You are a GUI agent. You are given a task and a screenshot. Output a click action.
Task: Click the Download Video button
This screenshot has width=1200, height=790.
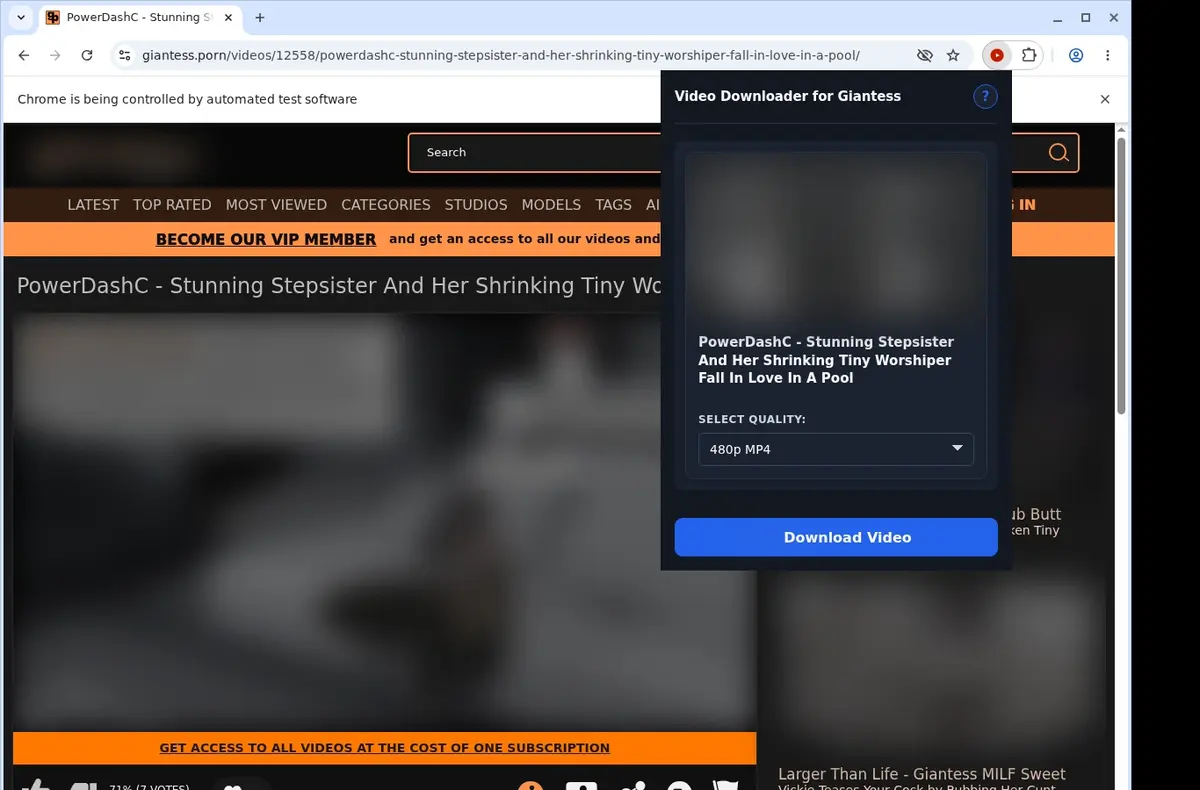[836, 537]
